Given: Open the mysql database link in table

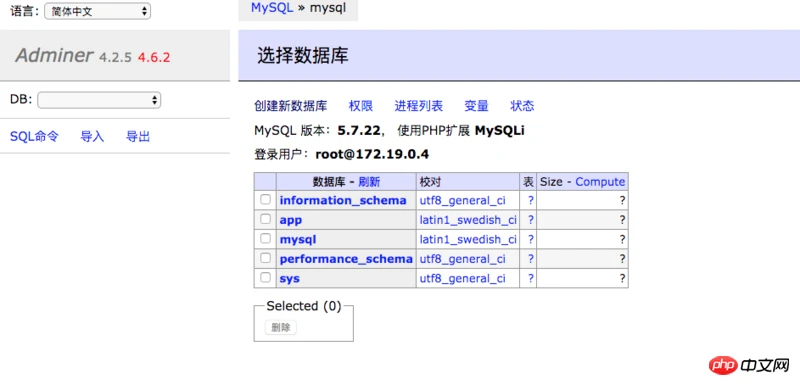Looking at the screenshot, I should tap(298, 240).
